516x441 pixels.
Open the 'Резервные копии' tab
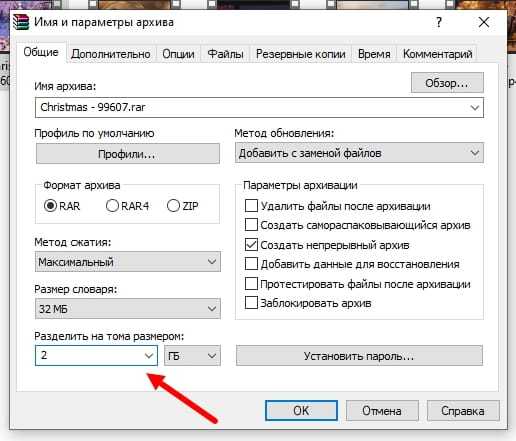[301, 54]
